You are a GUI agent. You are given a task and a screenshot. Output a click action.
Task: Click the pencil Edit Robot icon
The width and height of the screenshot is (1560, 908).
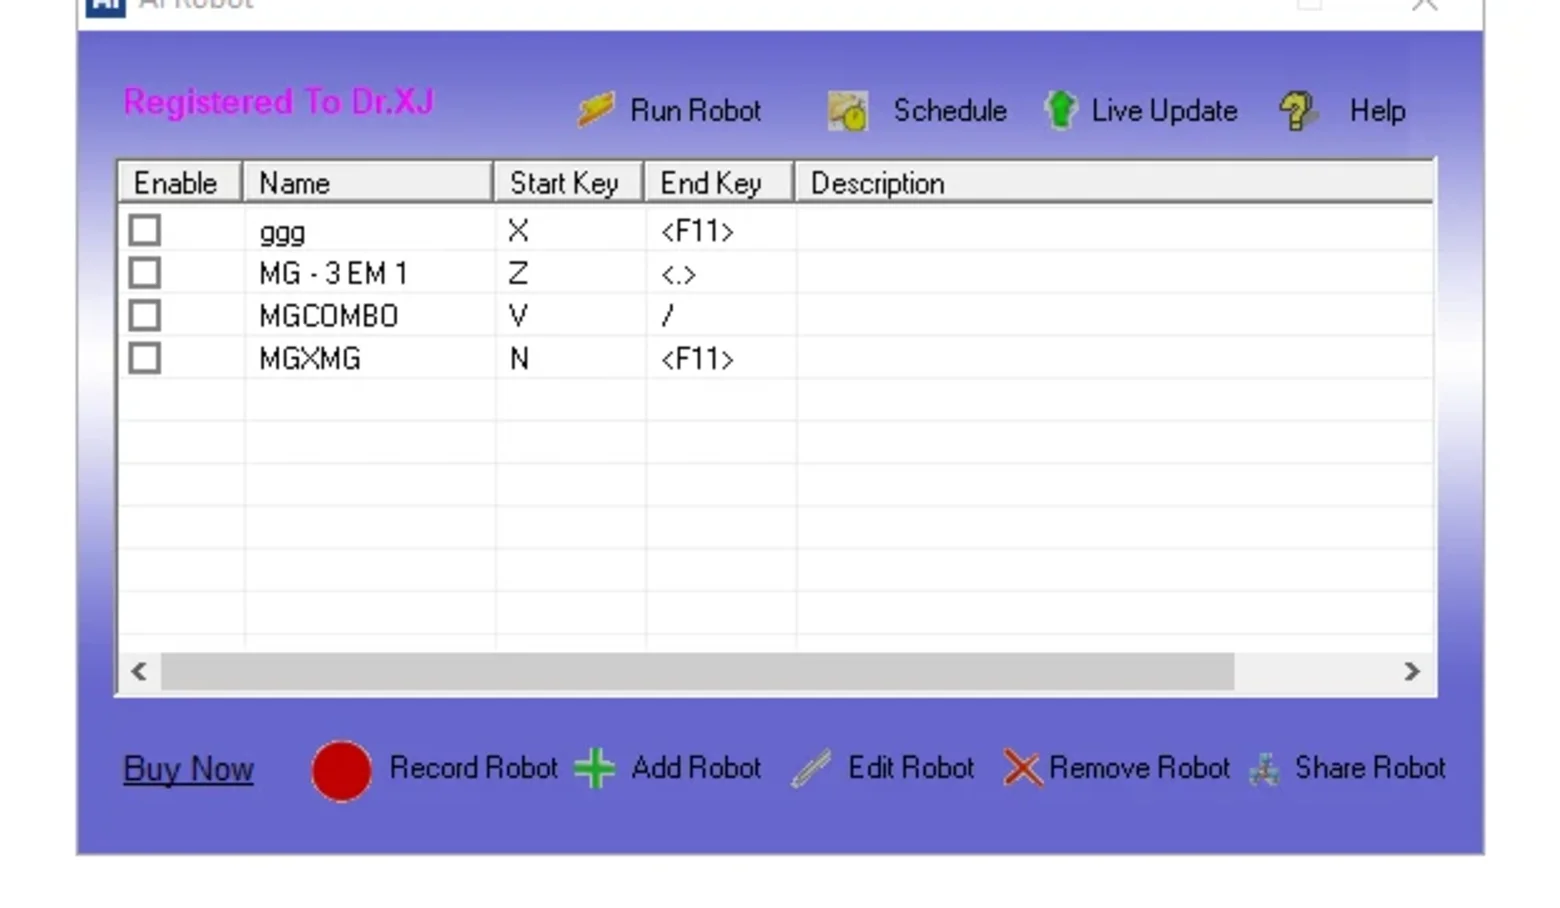(811, 769)
